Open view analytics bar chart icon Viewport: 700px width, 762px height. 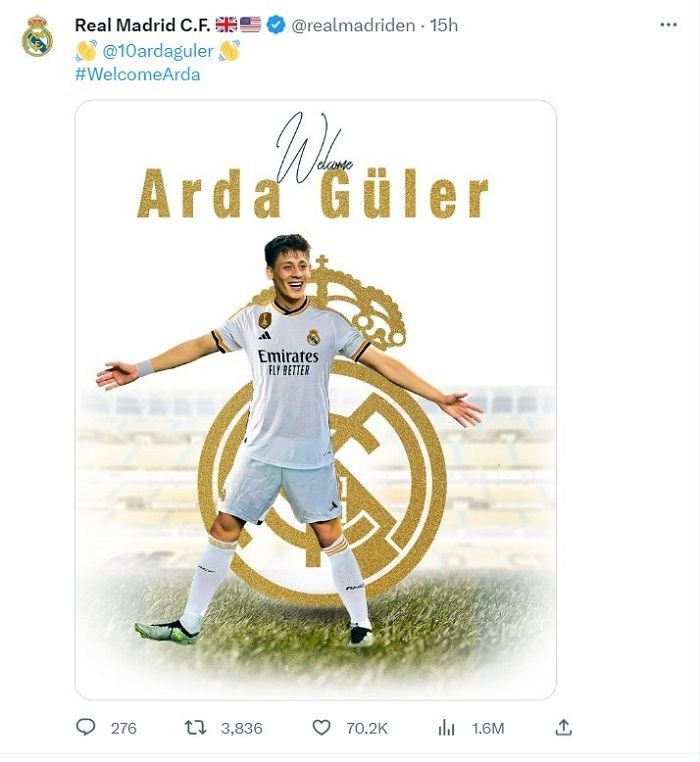point(446,727)
